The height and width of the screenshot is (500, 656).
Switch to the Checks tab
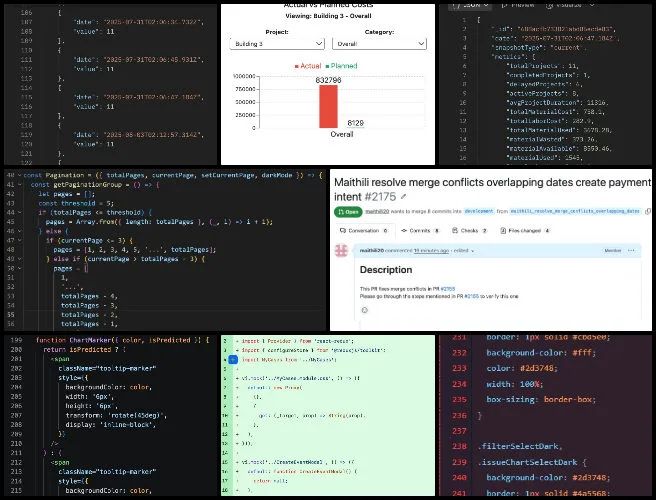click(467, 230)
